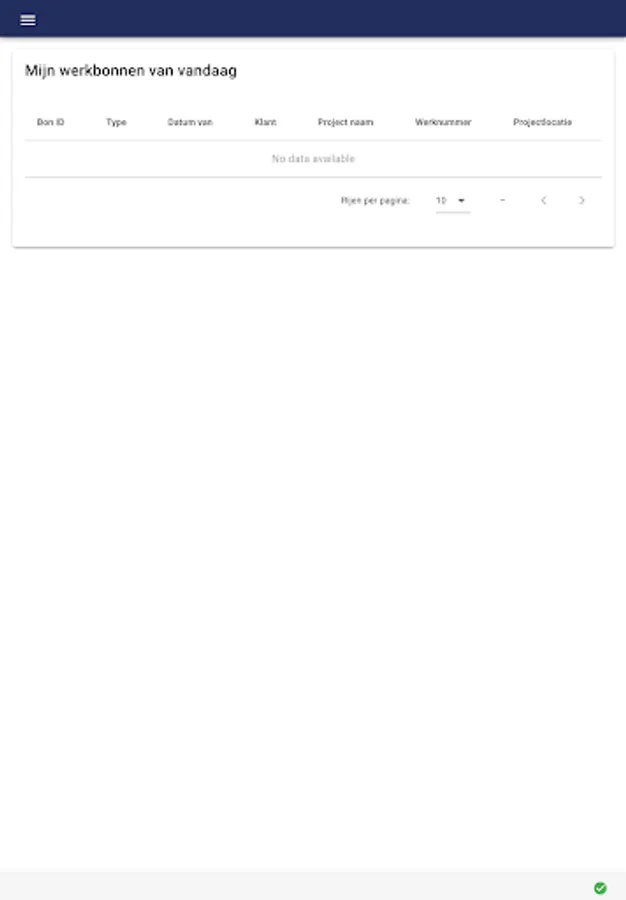Viewport: 626px width, 900px height.
Task: Sort by Werknummer column header
Action: coord(443,122)
